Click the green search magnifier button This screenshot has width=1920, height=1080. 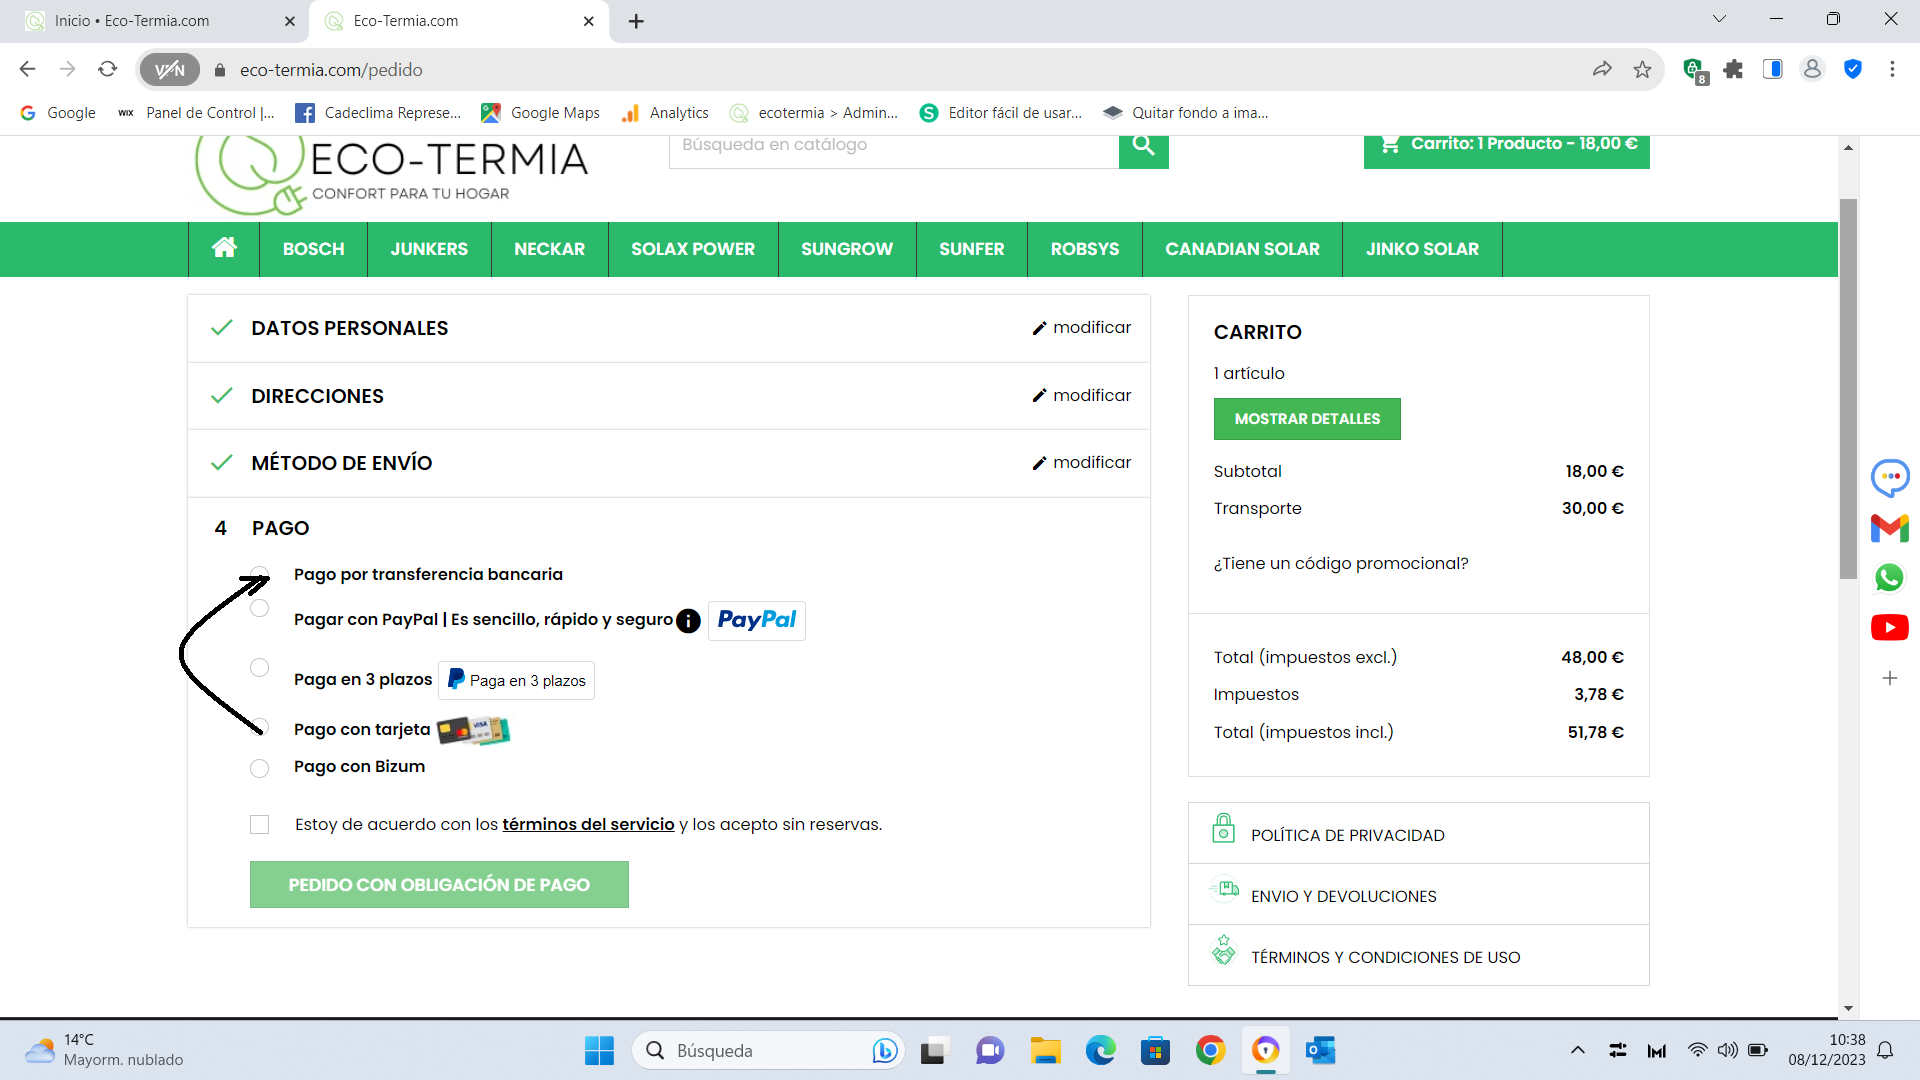pos(1143,147)
